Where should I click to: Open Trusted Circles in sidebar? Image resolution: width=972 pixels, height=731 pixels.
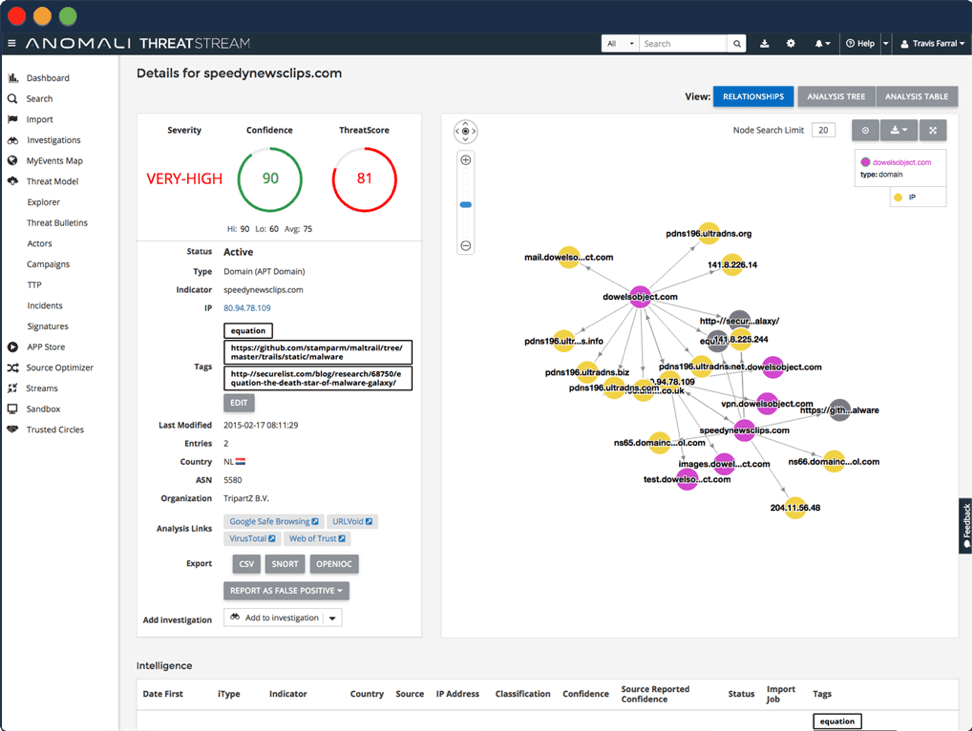tap(55, 430)
